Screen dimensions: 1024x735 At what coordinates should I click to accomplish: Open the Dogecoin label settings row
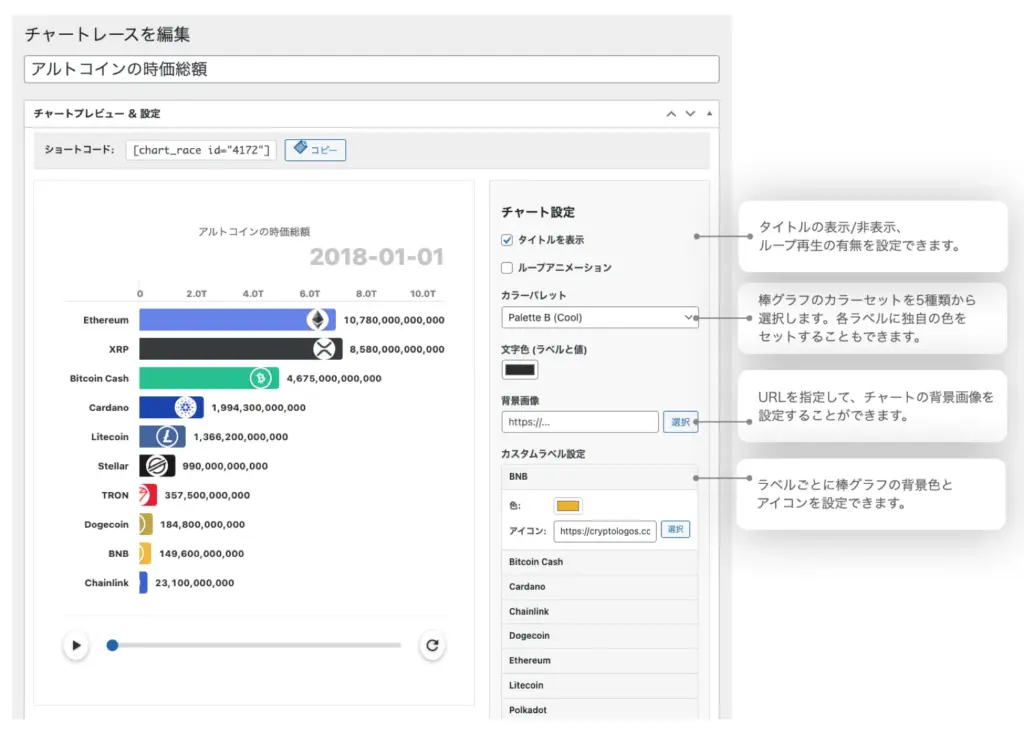(598, 636)
